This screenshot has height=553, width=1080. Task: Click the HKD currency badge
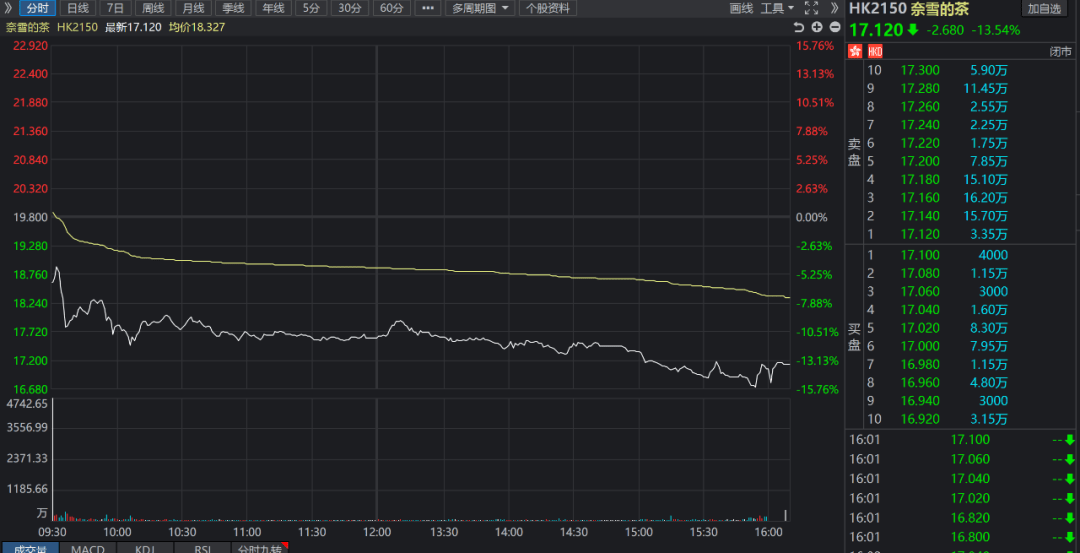tap(875, 51)
